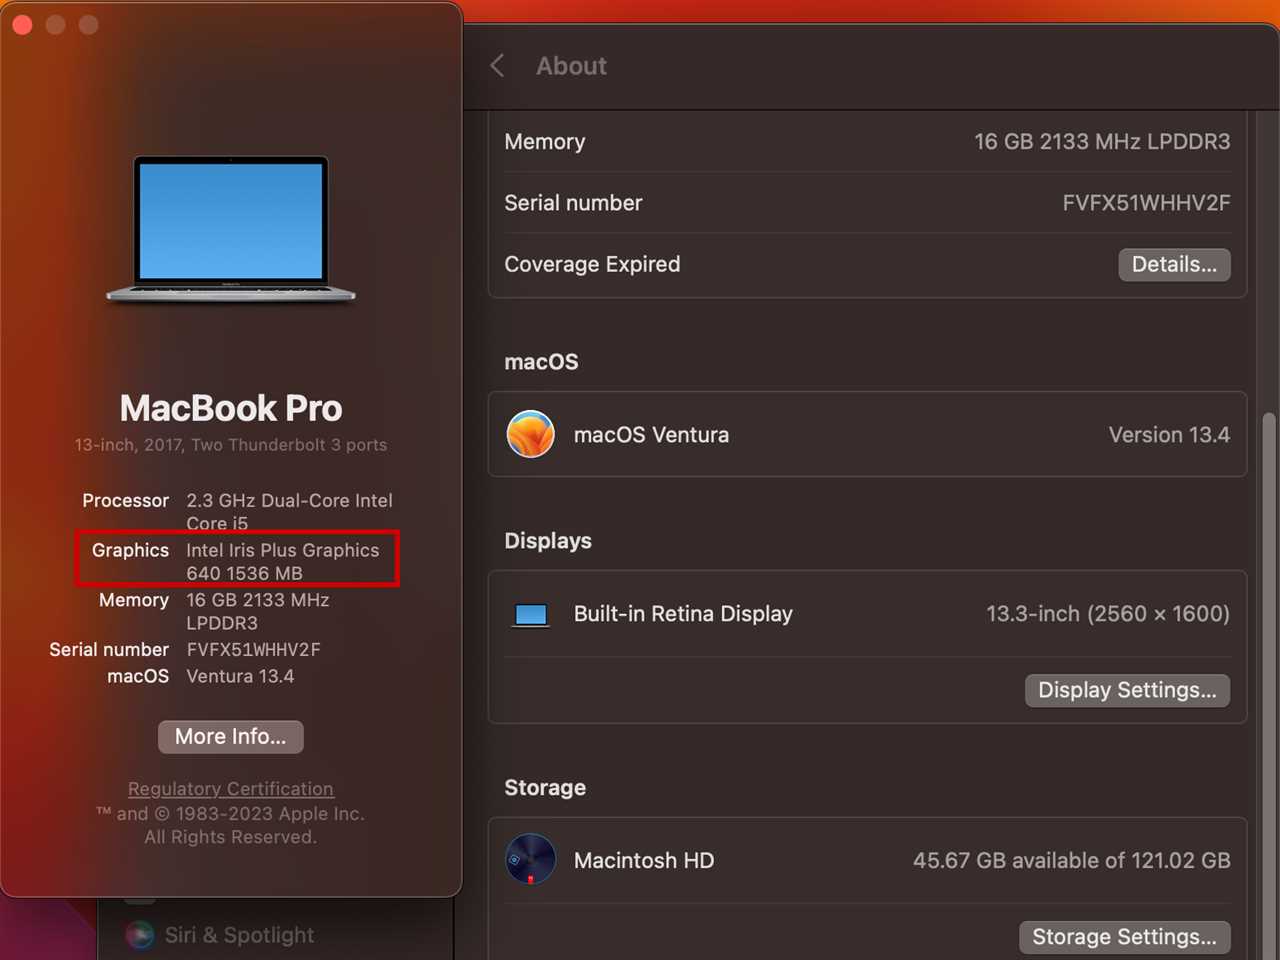Click the Coverage Expired label
The height and width of the screenshot is (960, 1280).
tap(592, 264)
